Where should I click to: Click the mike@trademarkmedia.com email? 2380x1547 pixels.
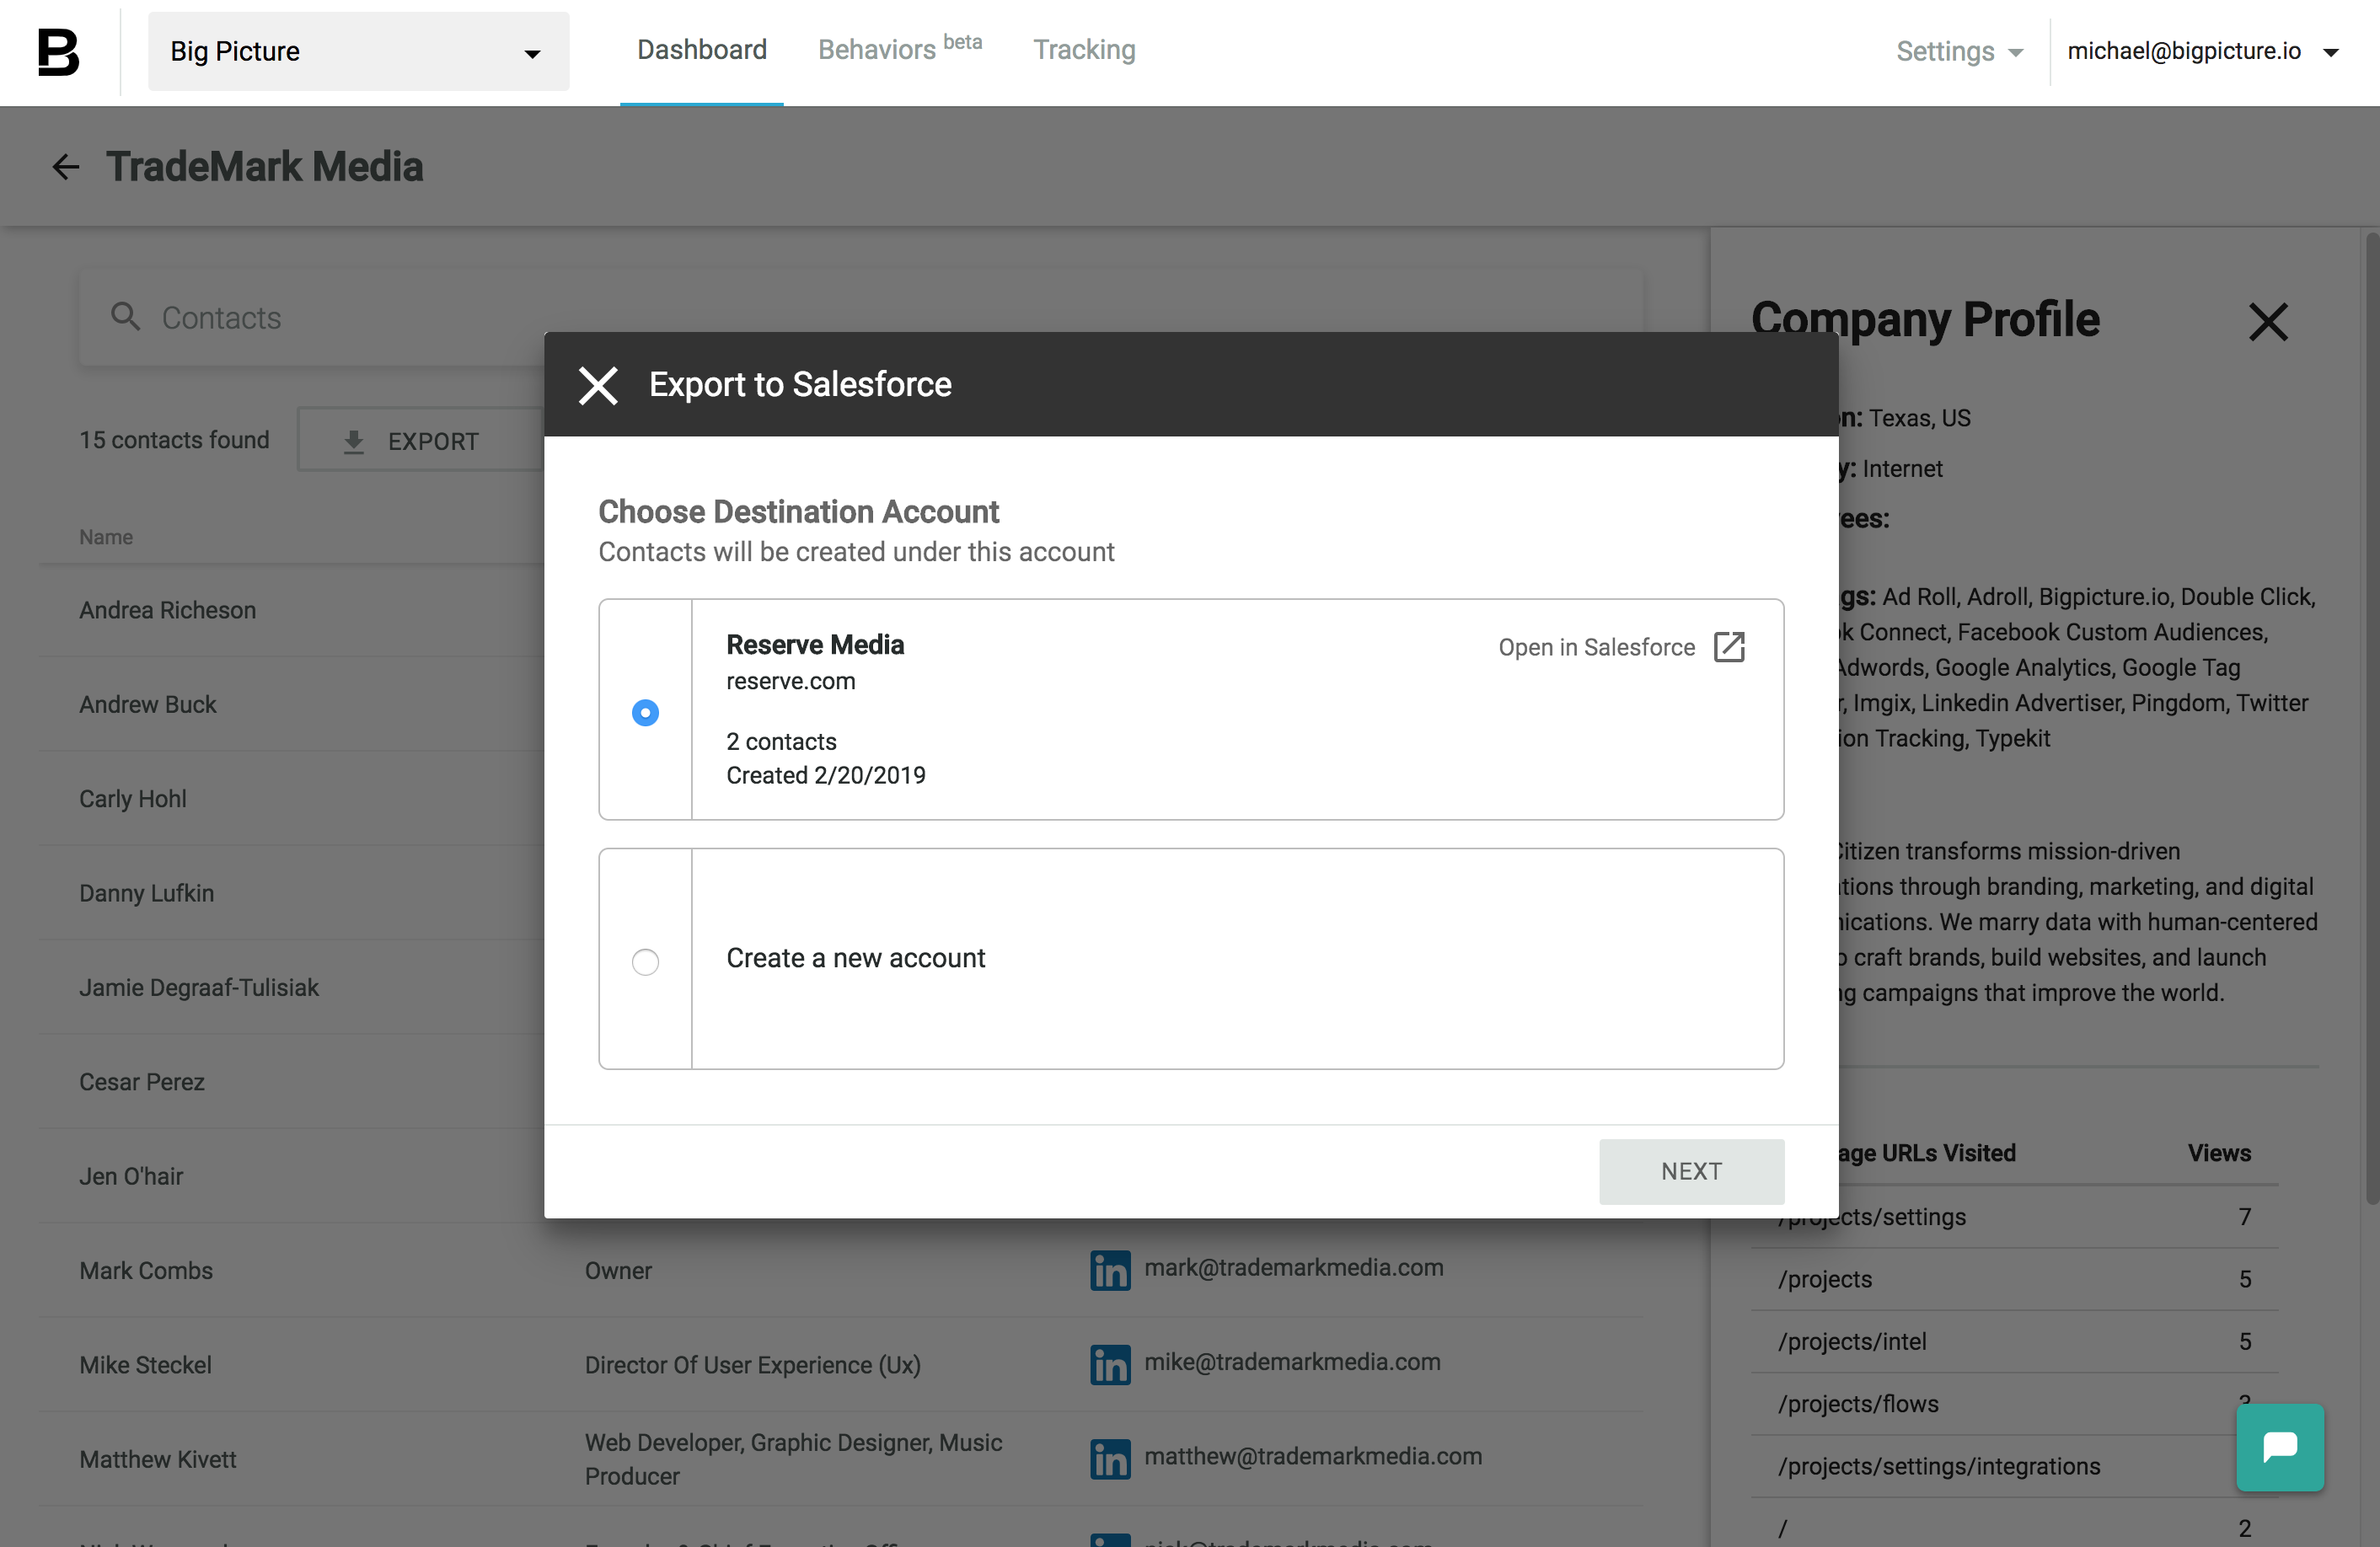coord(1292,1362)
